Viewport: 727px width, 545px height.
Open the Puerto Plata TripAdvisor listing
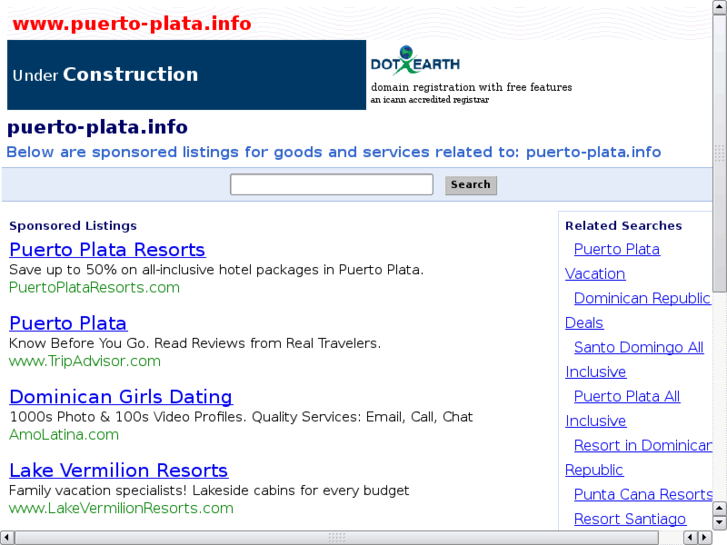coord(68,323)
